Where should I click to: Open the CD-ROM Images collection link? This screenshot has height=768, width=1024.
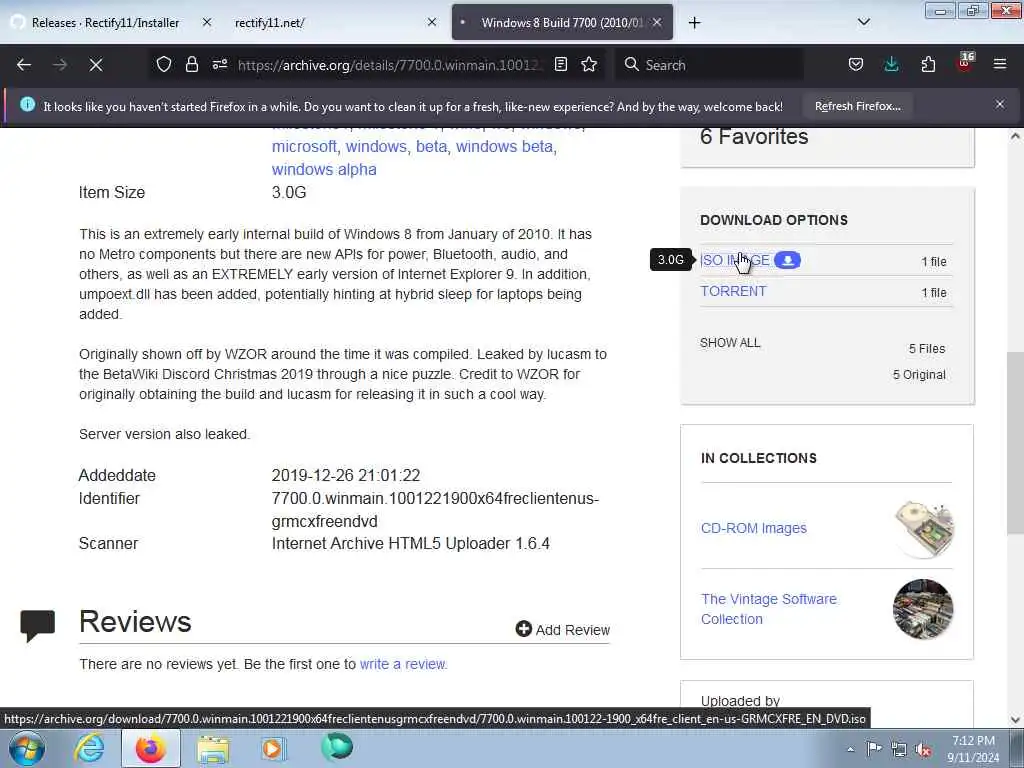754,528
